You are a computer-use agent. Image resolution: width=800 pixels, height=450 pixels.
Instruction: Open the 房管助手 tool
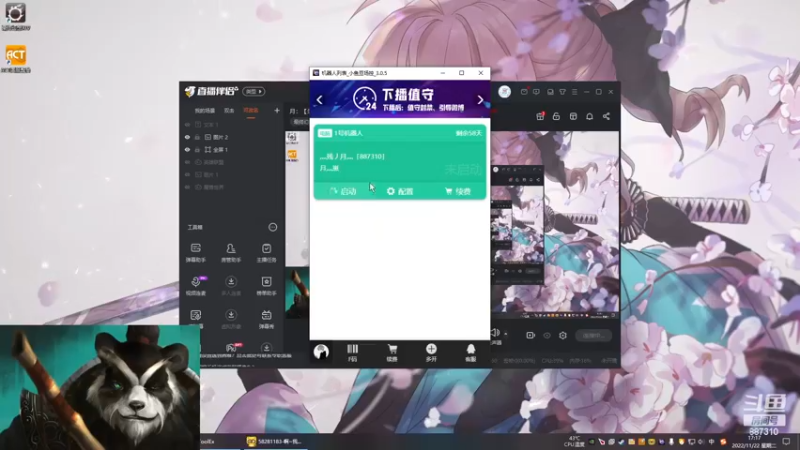[x=231, y=253]
